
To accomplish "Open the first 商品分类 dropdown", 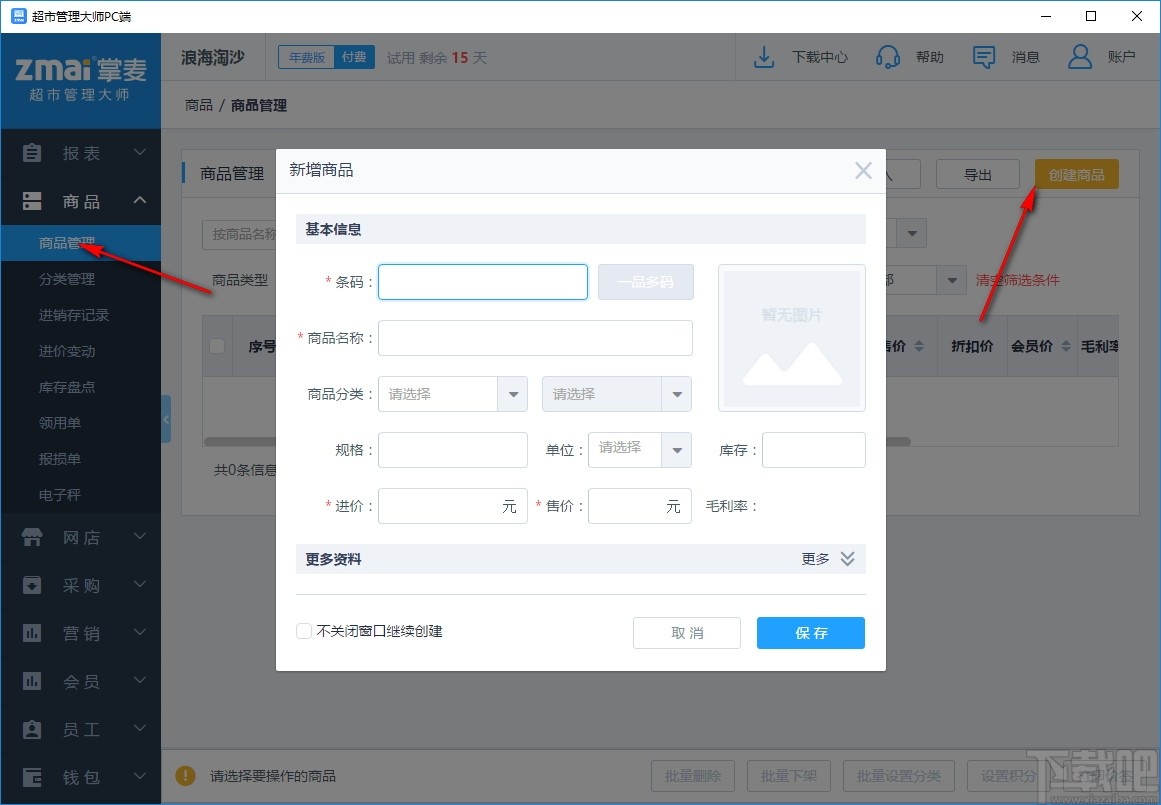I will click(513, 394).
